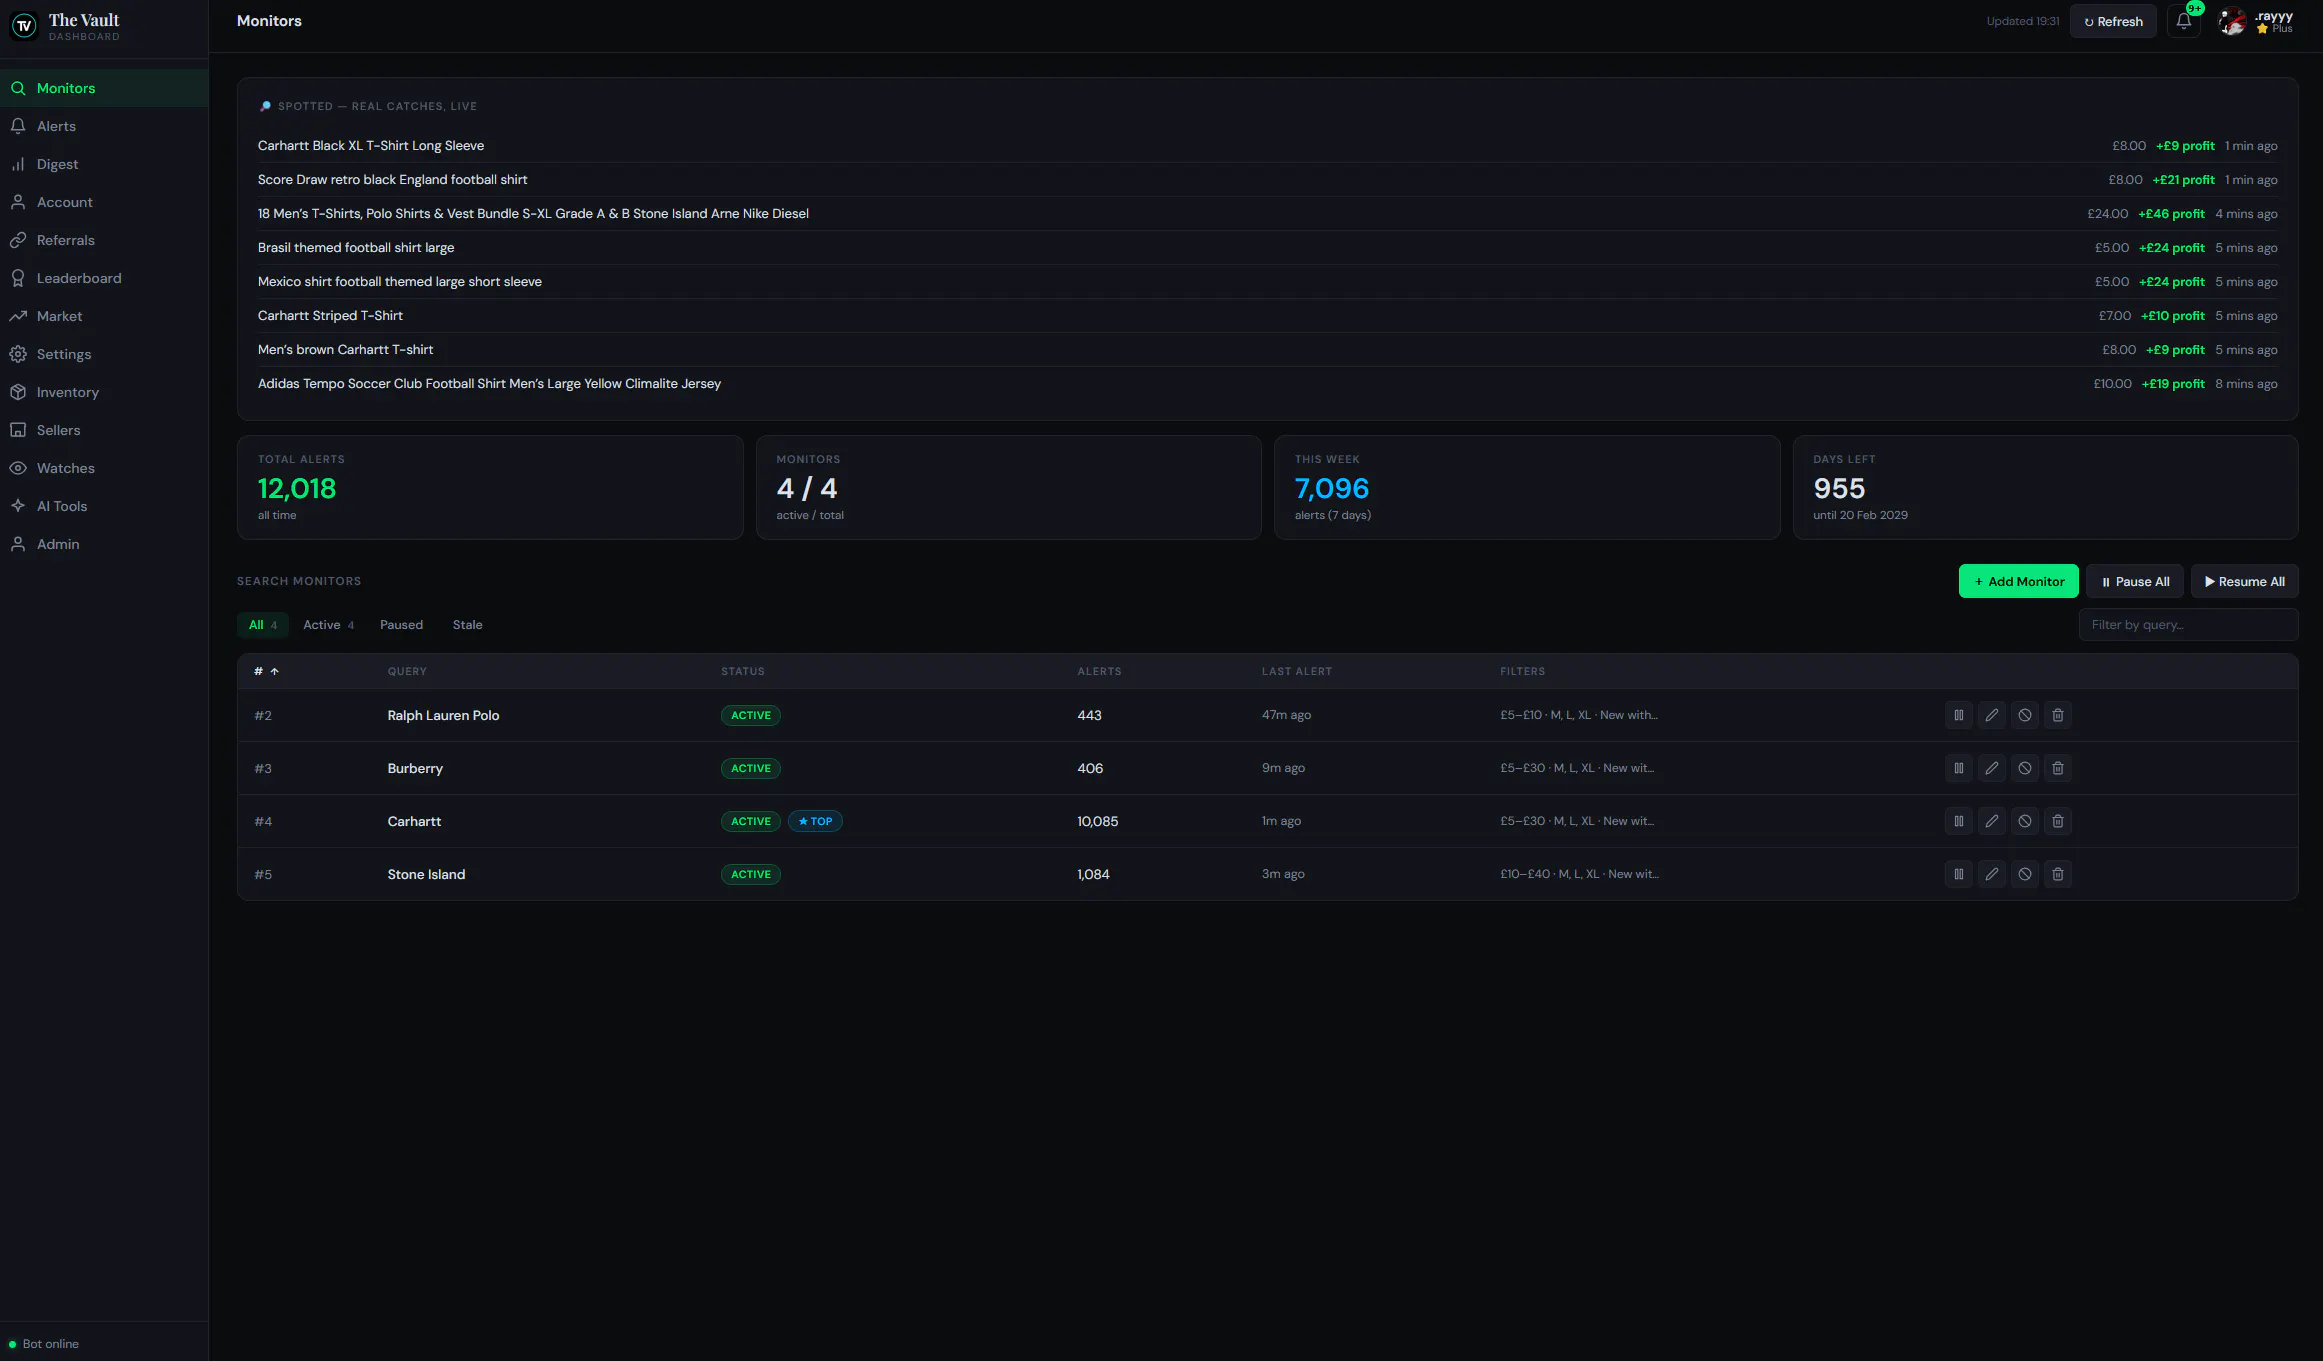Focus the Filter by query field
Viewport: 2323px width, 1361px height.
tap(2188, 625)
